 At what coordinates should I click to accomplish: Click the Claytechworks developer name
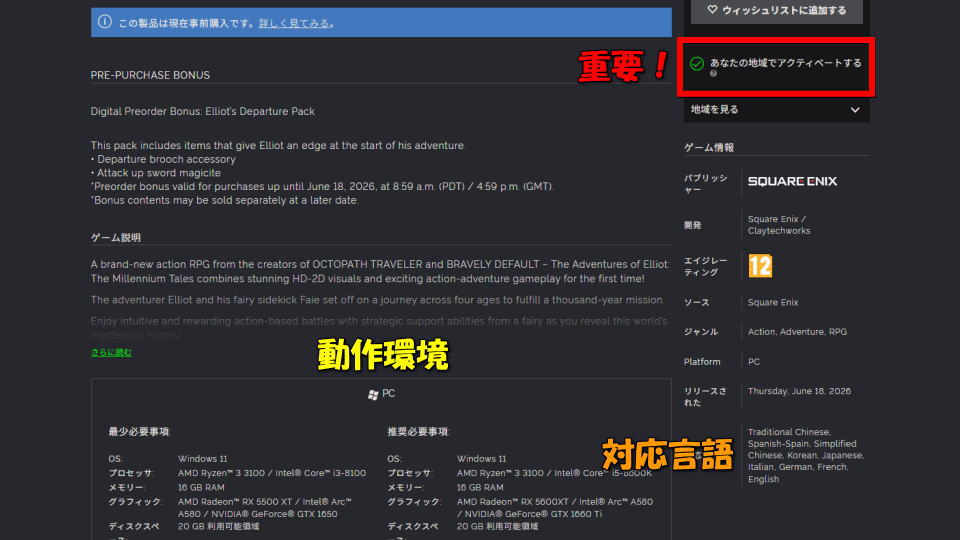tap(779, 231)
